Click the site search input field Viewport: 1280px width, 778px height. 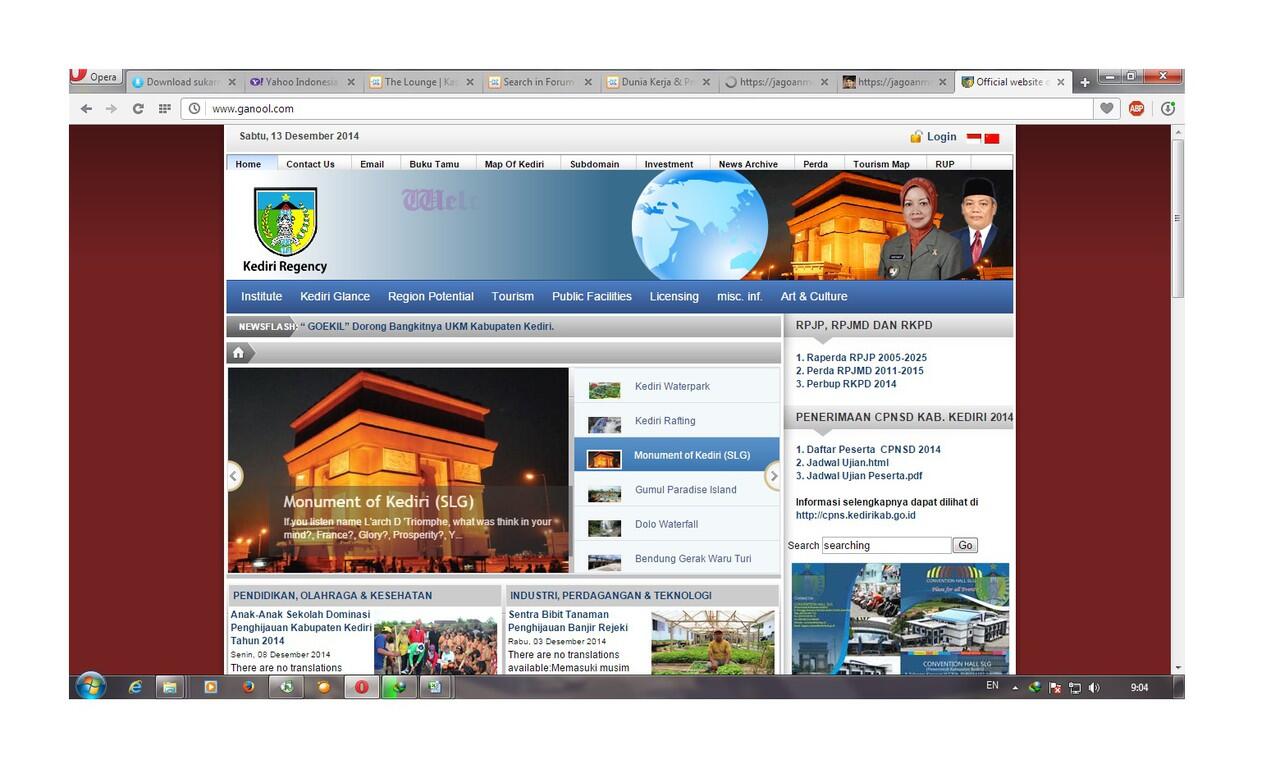tap(886, 546)
